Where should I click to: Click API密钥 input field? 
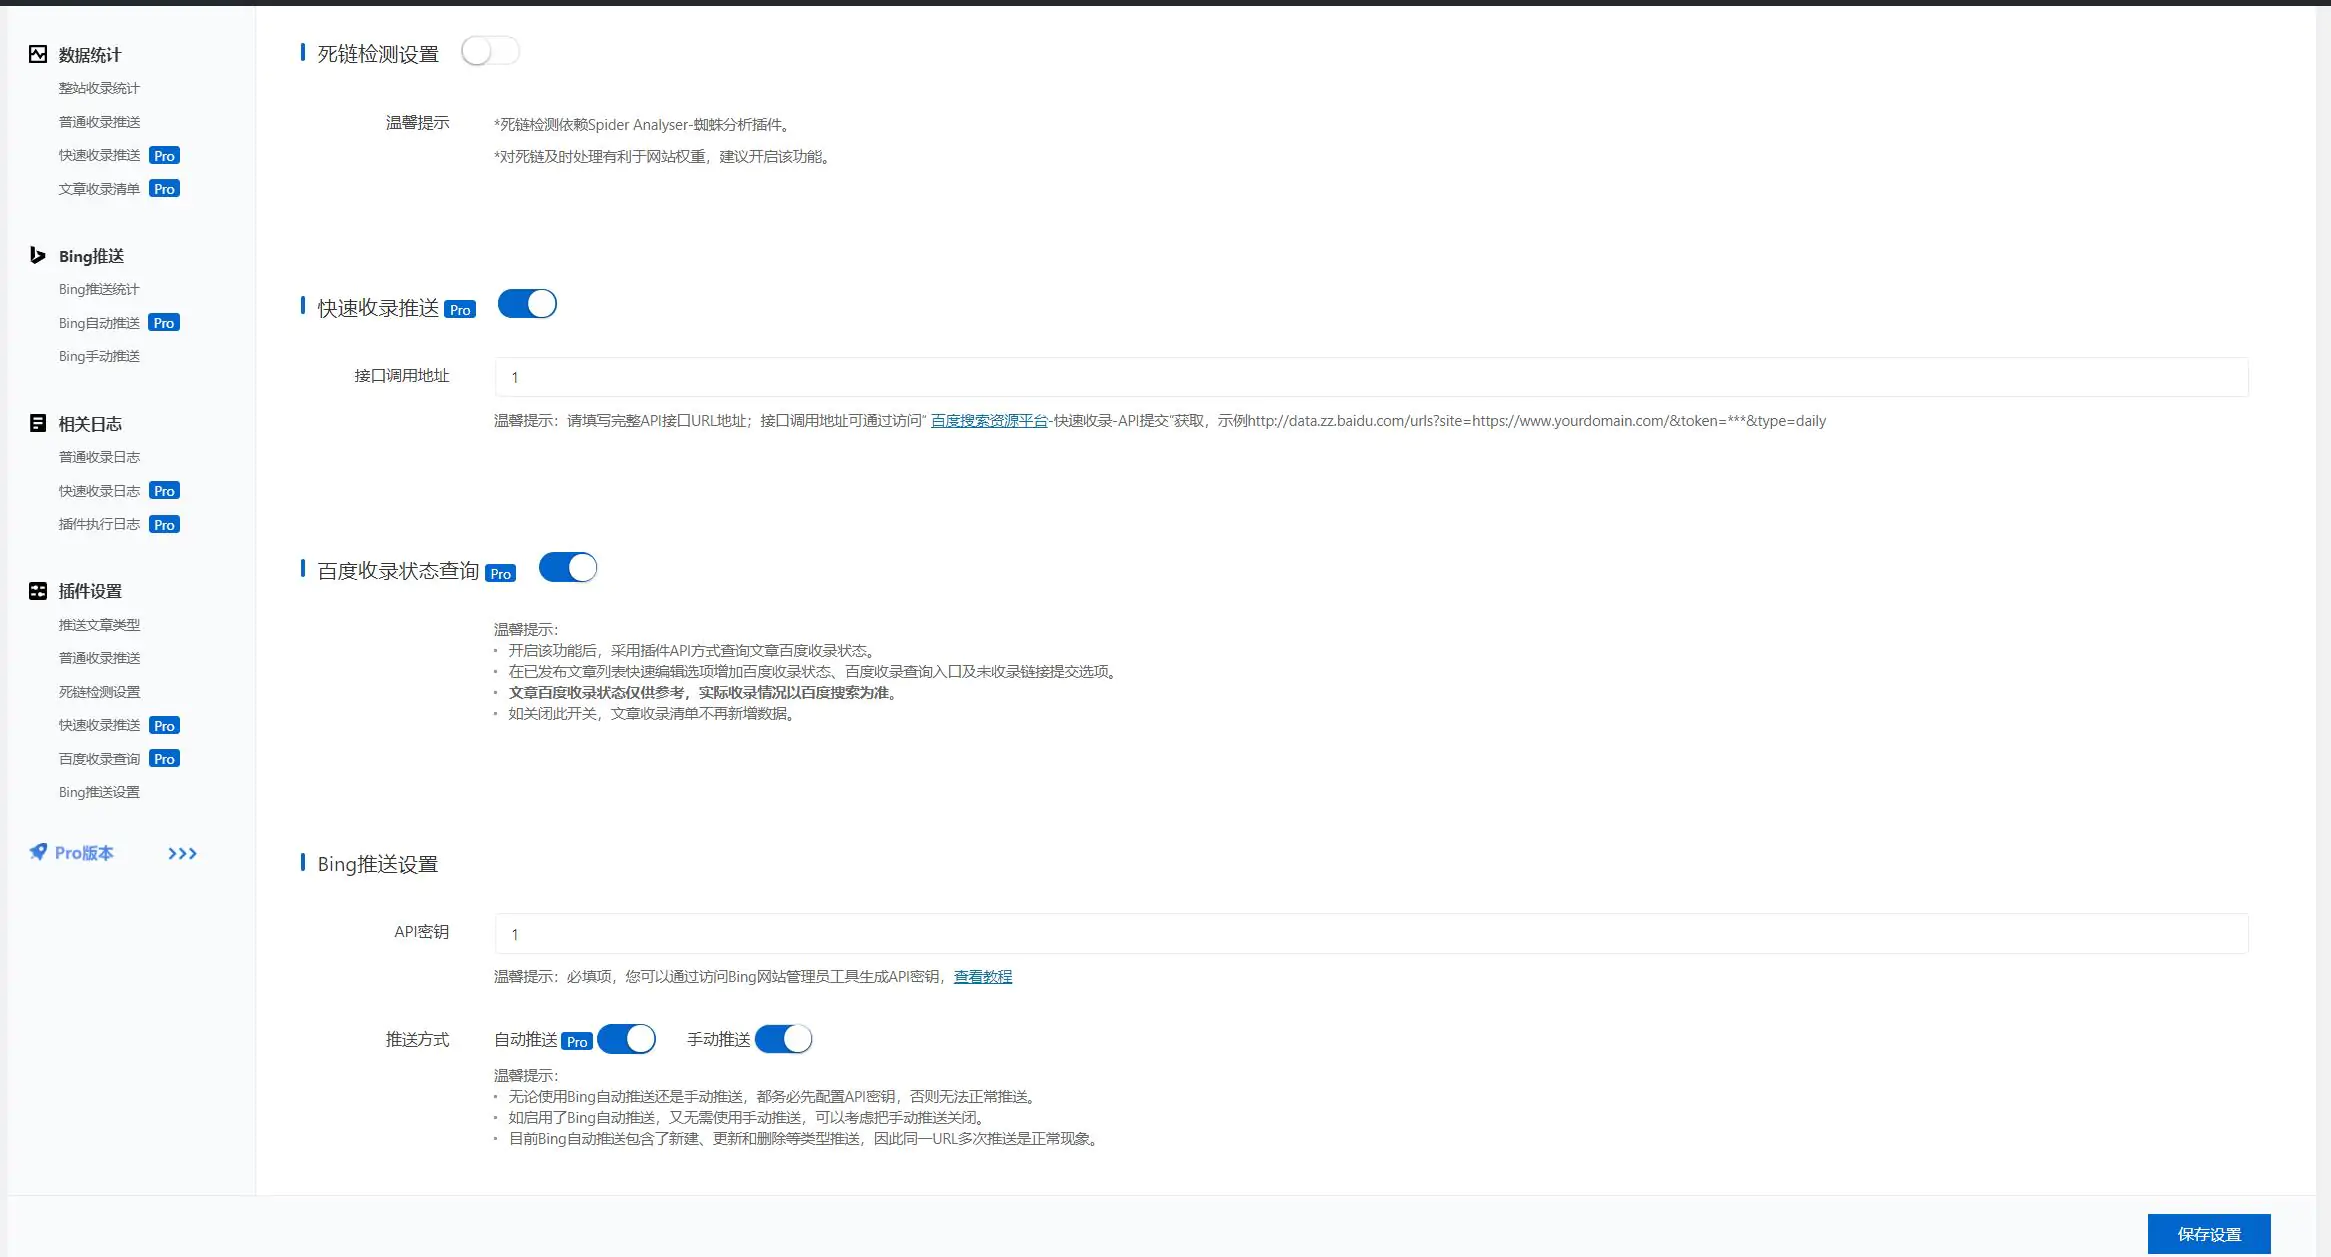(x=1368, y=933)
